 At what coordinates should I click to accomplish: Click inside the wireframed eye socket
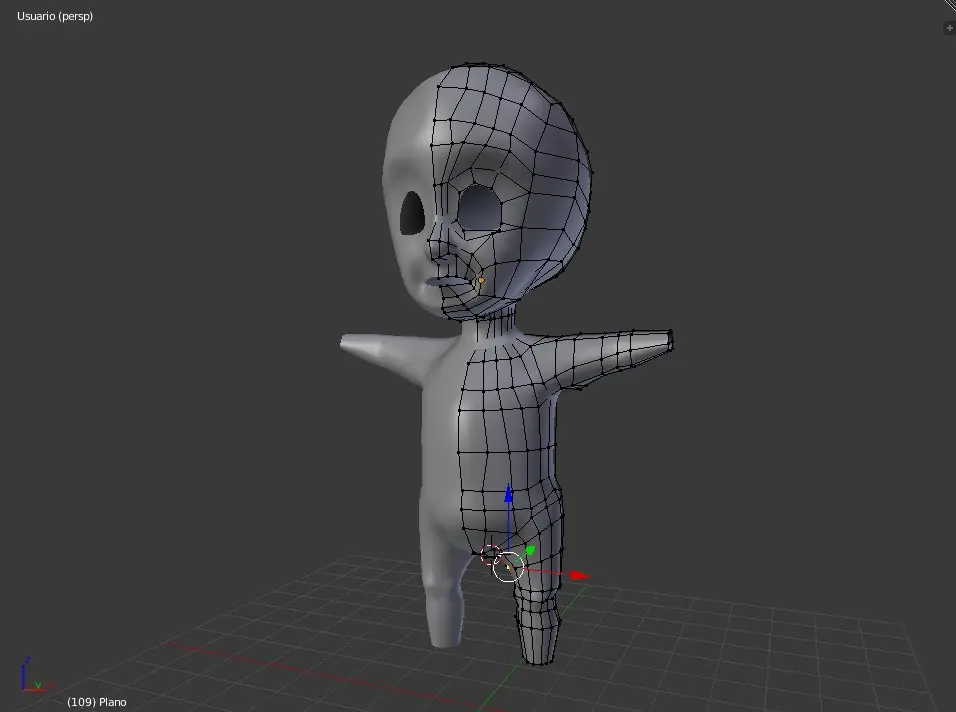480,208
